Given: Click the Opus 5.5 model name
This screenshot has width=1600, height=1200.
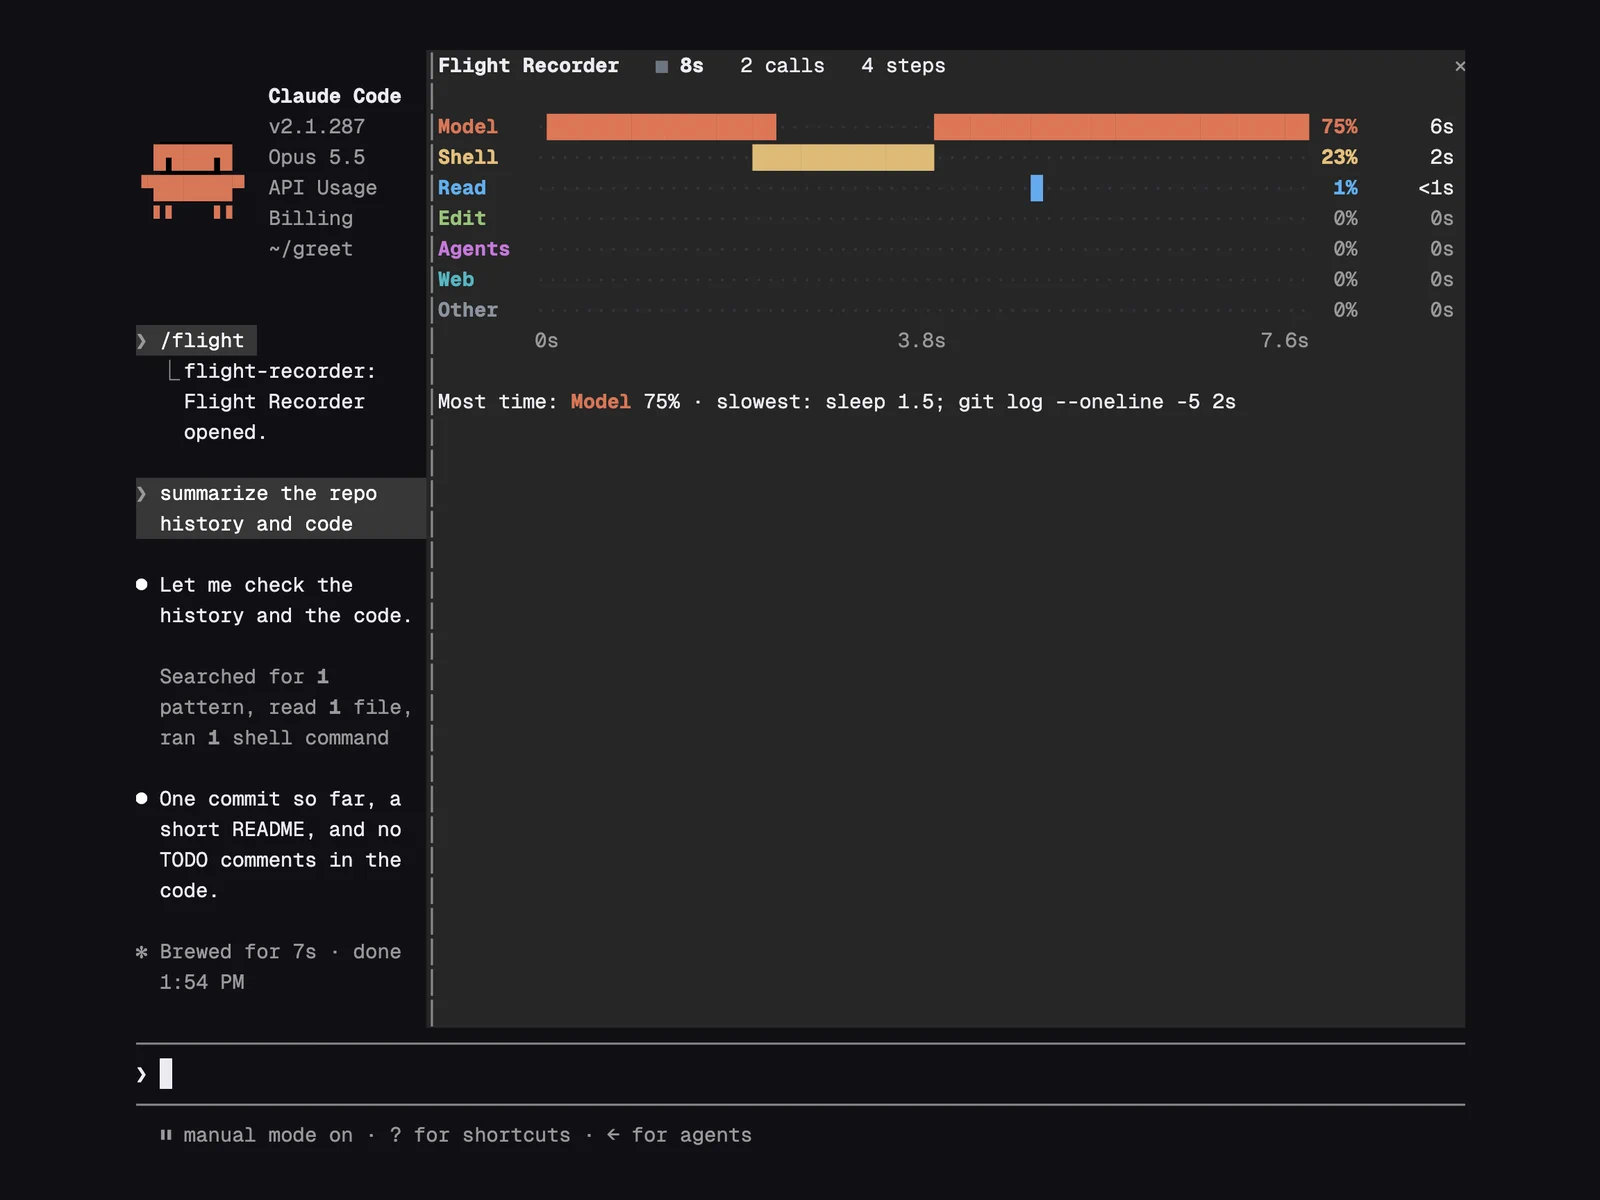Looking at the screenshot, I should pyautogui.click(x=316, y=157).
